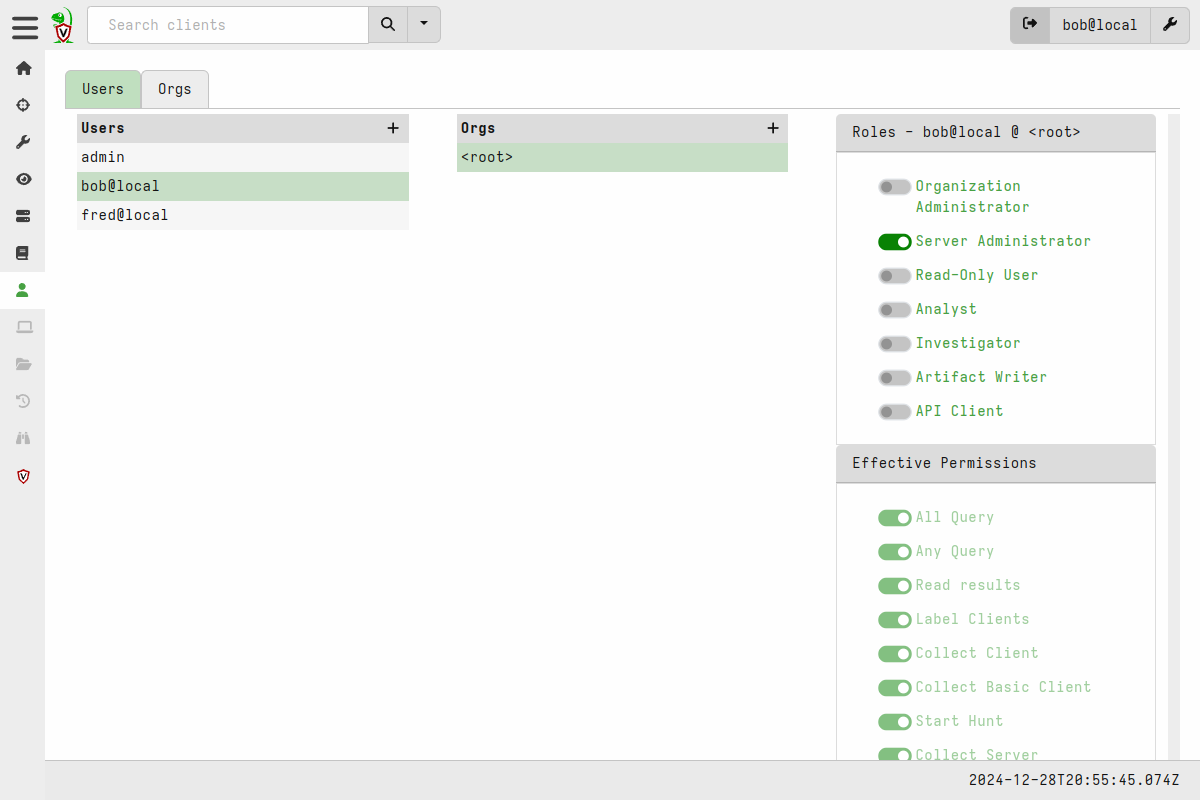Image resolution: width=1200 pixels, height=800 pixels.
Task: Add a new user with the plus button
Action: coord(393,128)
